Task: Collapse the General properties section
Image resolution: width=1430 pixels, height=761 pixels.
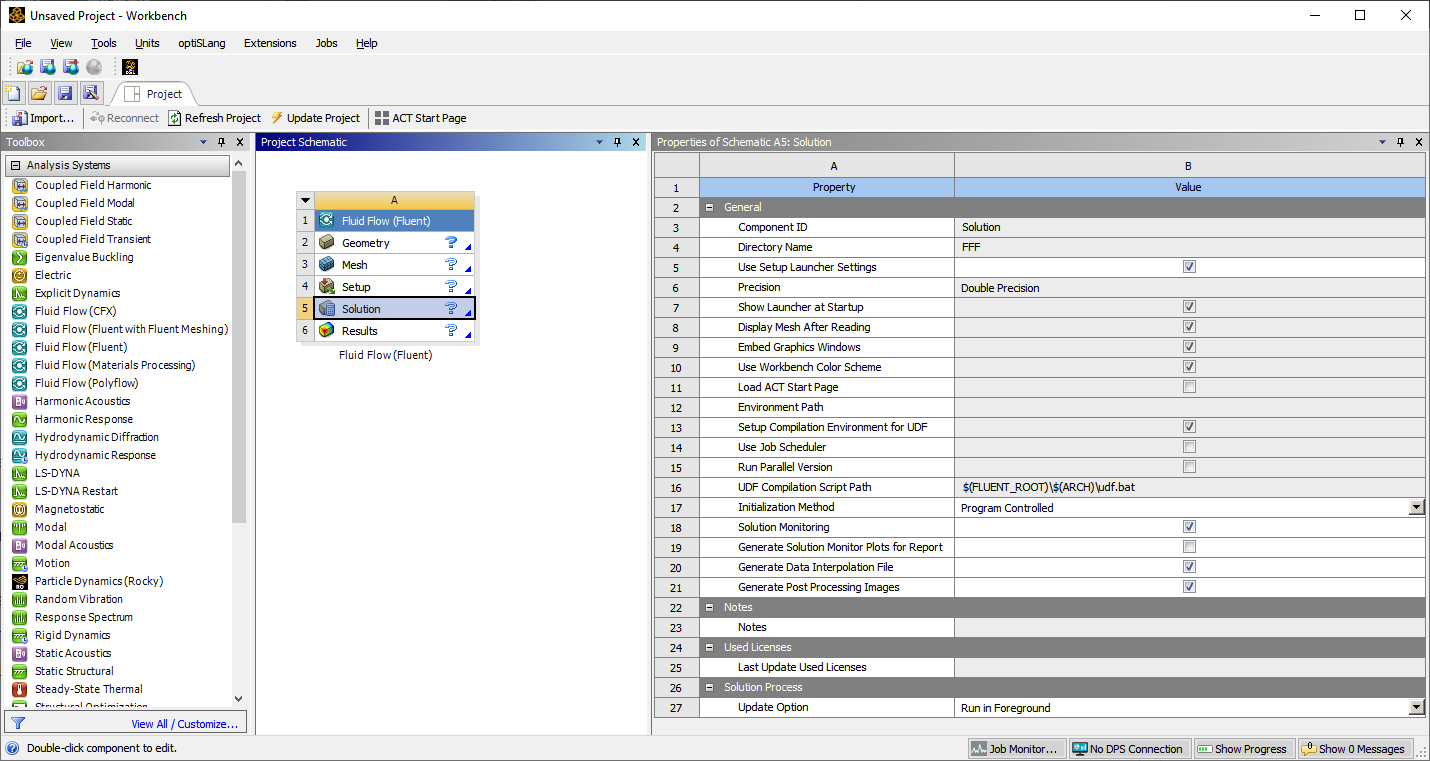Action: click(x=709, y=207)
